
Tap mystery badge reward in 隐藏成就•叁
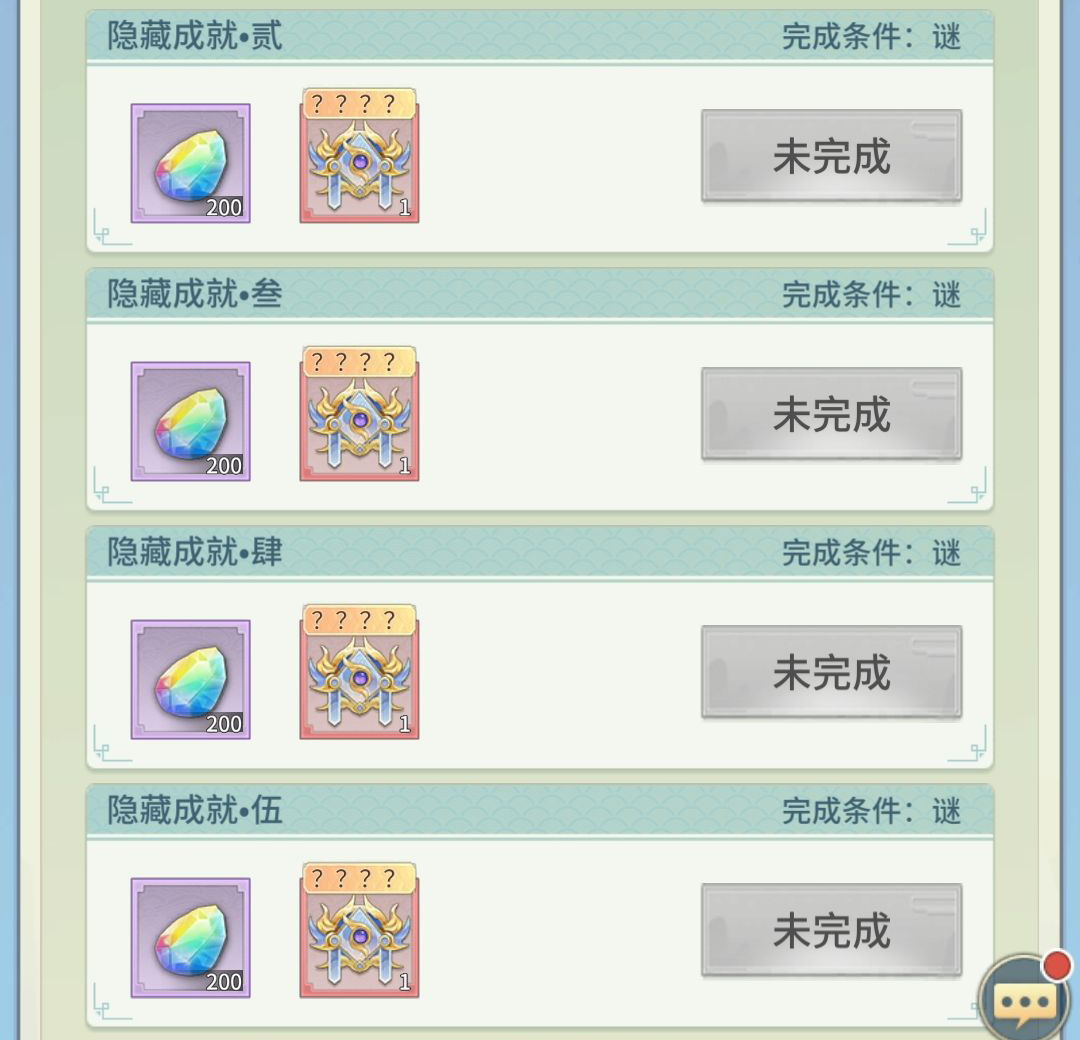point(359,414)
